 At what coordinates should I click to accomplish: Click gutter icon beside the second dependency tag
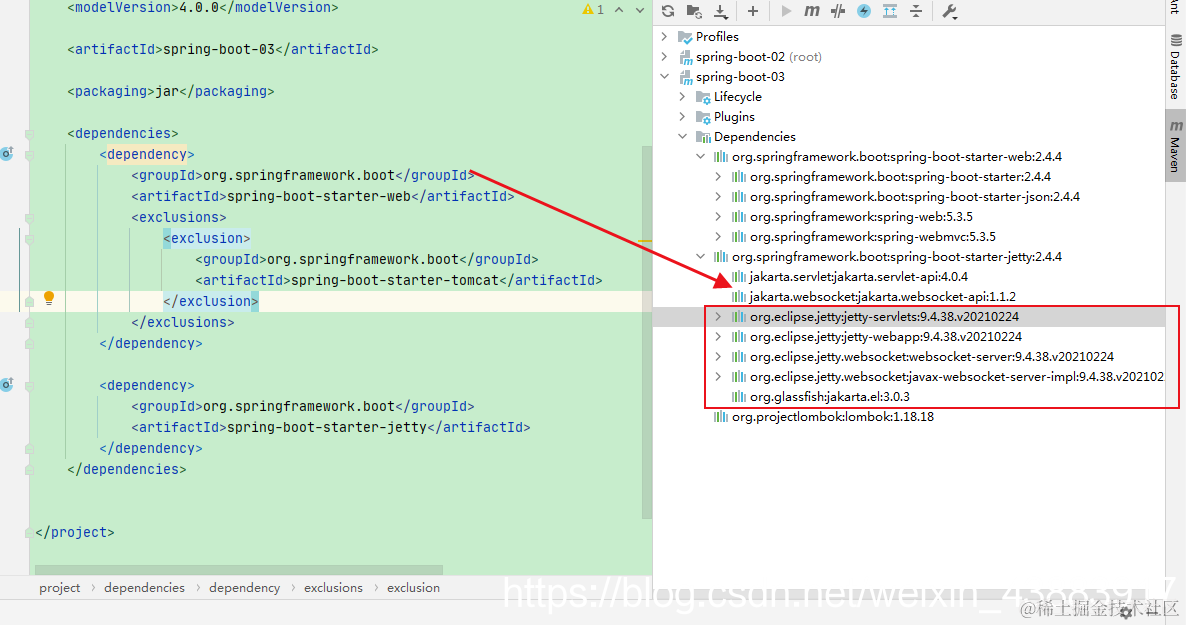pos(7,384)
